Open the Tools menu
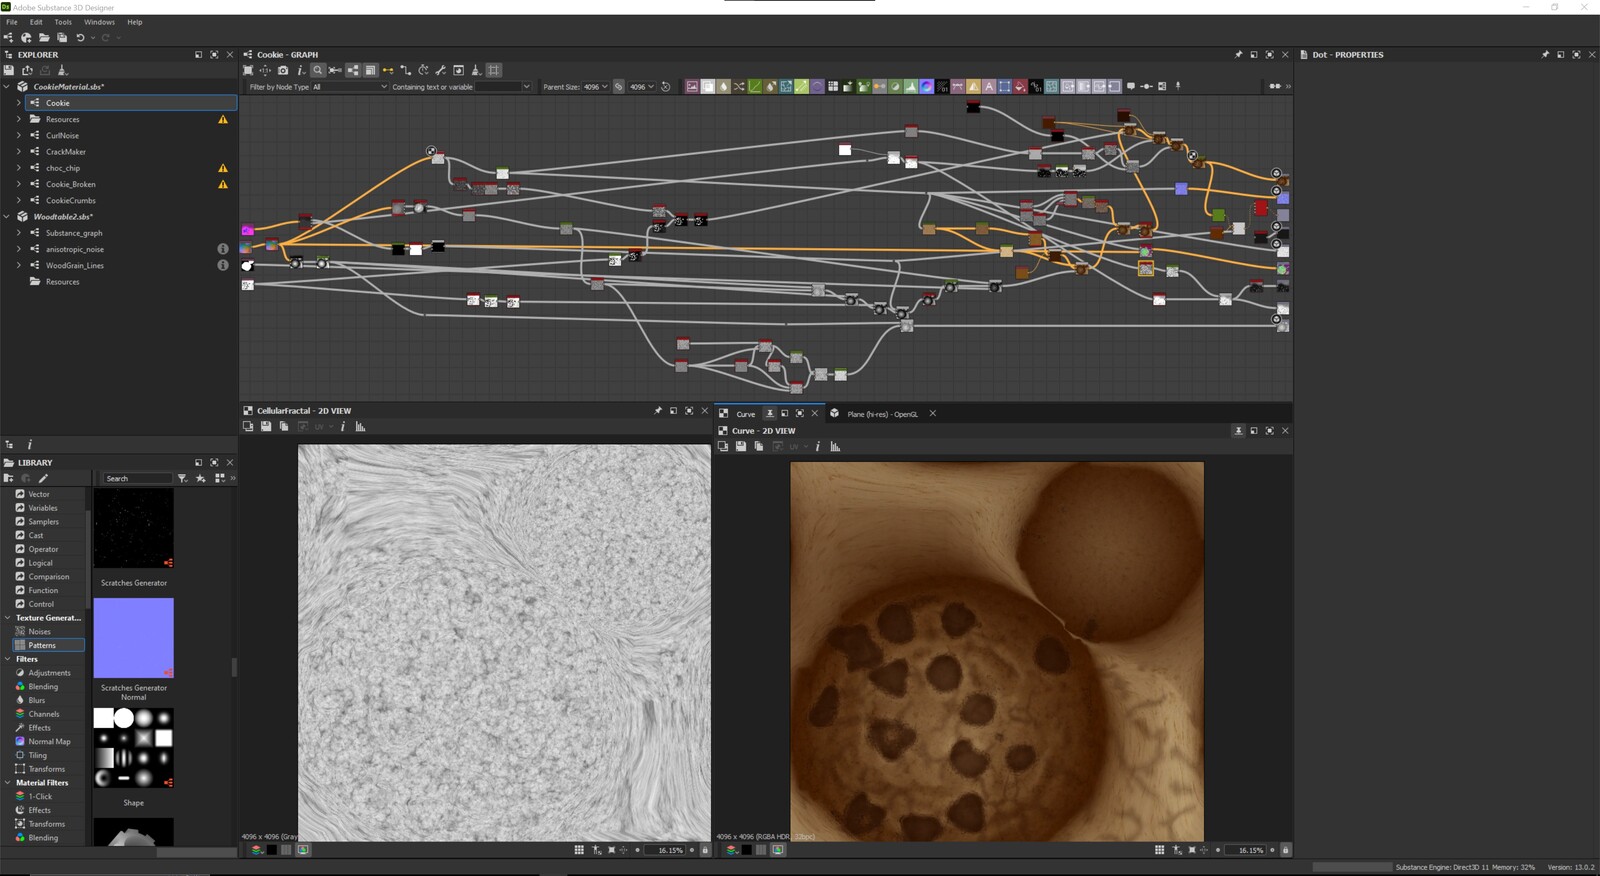 pyautogui.click(x=63, y=22)
